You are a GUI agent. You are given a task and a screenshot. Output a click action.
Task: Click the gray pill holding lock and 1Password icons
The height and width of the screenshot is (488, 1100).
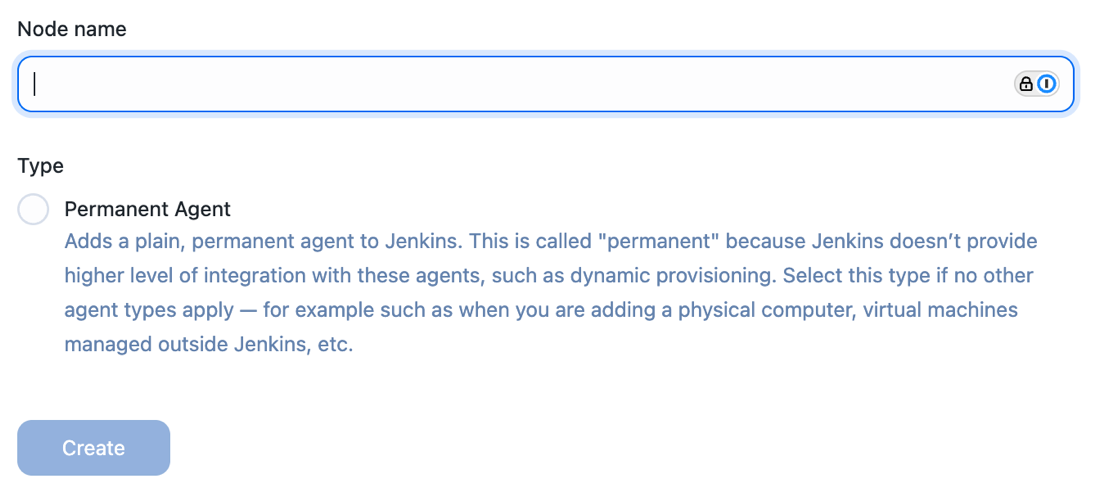1036,84
